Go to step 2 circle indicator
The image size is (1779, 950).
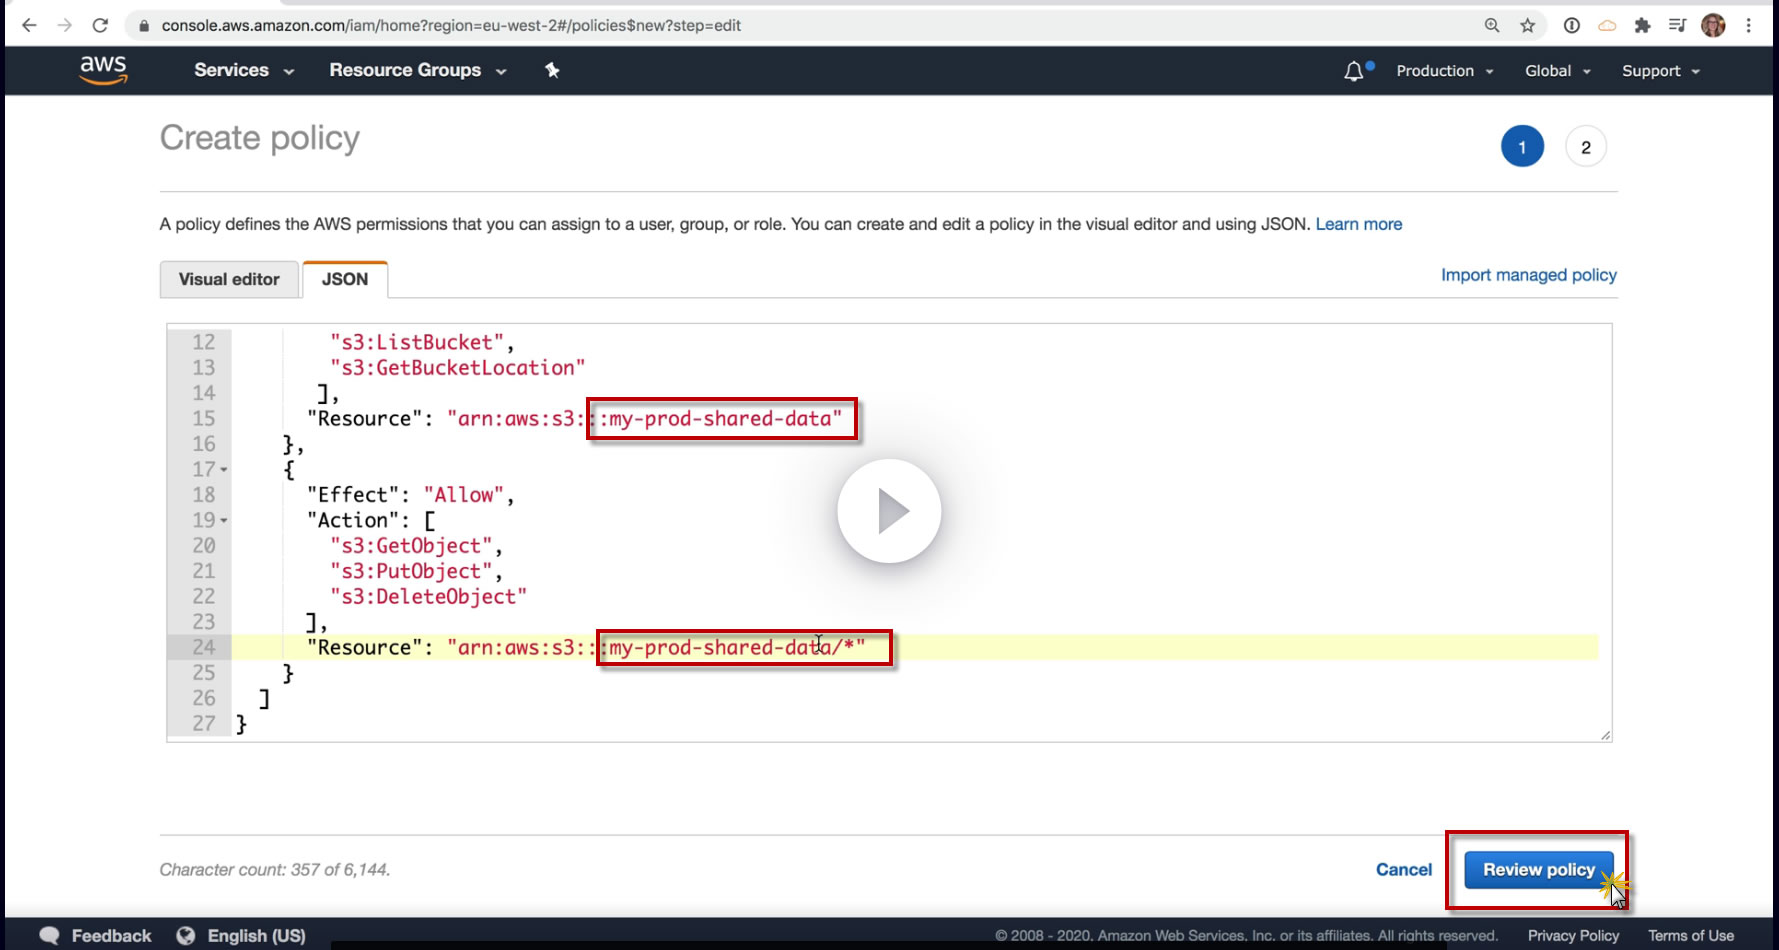pos(1585,147)
